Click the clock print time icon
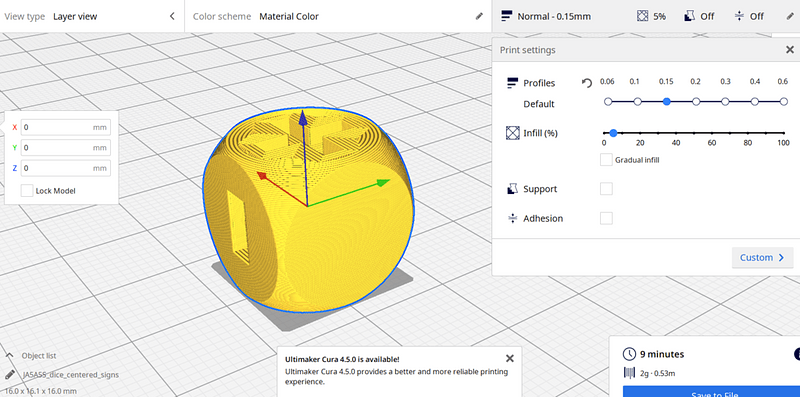 (630, 354)
